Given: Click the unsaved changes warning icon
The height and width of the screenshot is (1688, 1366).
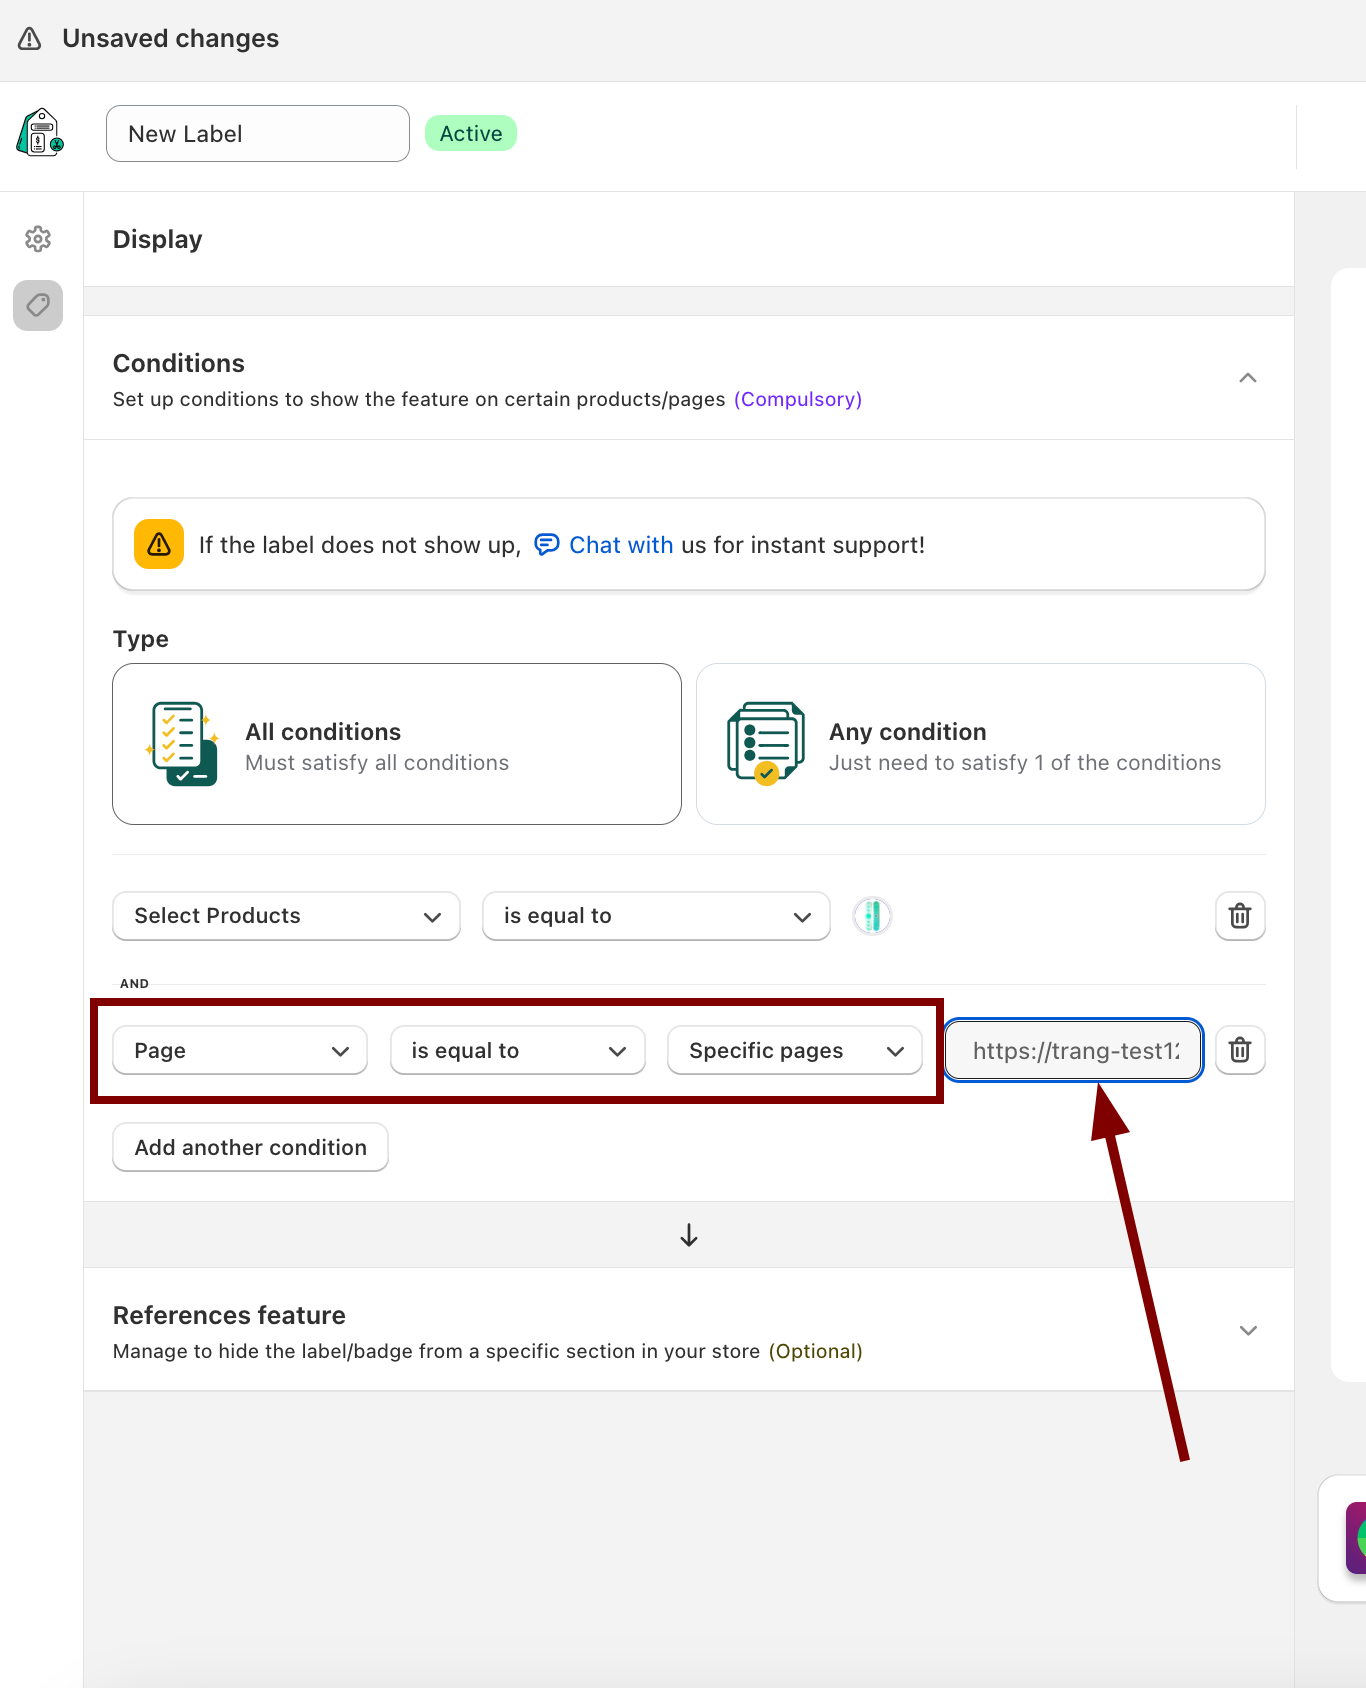Looking at the screenshot, I should coord(30,39).
